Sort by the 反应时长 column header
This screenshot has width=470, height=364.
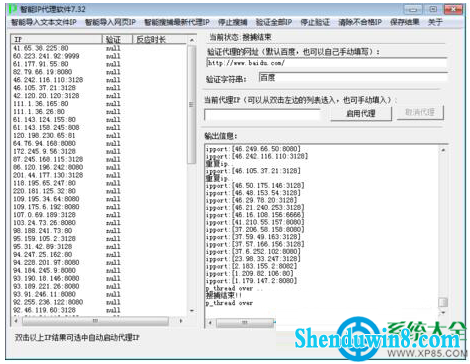click(x=159, y=39)
